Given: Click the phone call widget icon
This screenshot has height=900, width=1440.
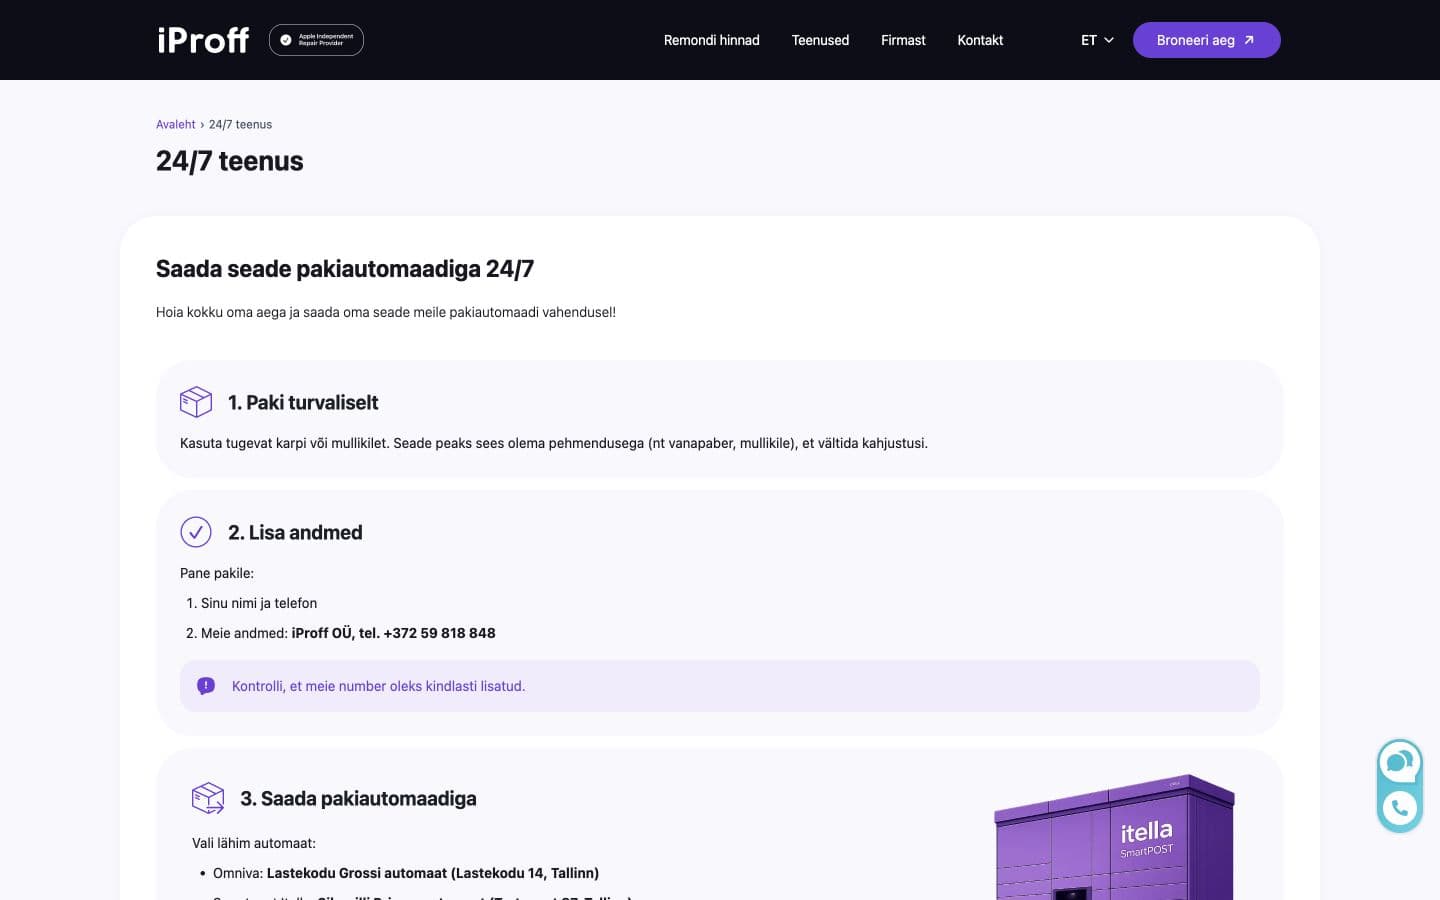Looking at the screenshot, I should [1400, 808].
